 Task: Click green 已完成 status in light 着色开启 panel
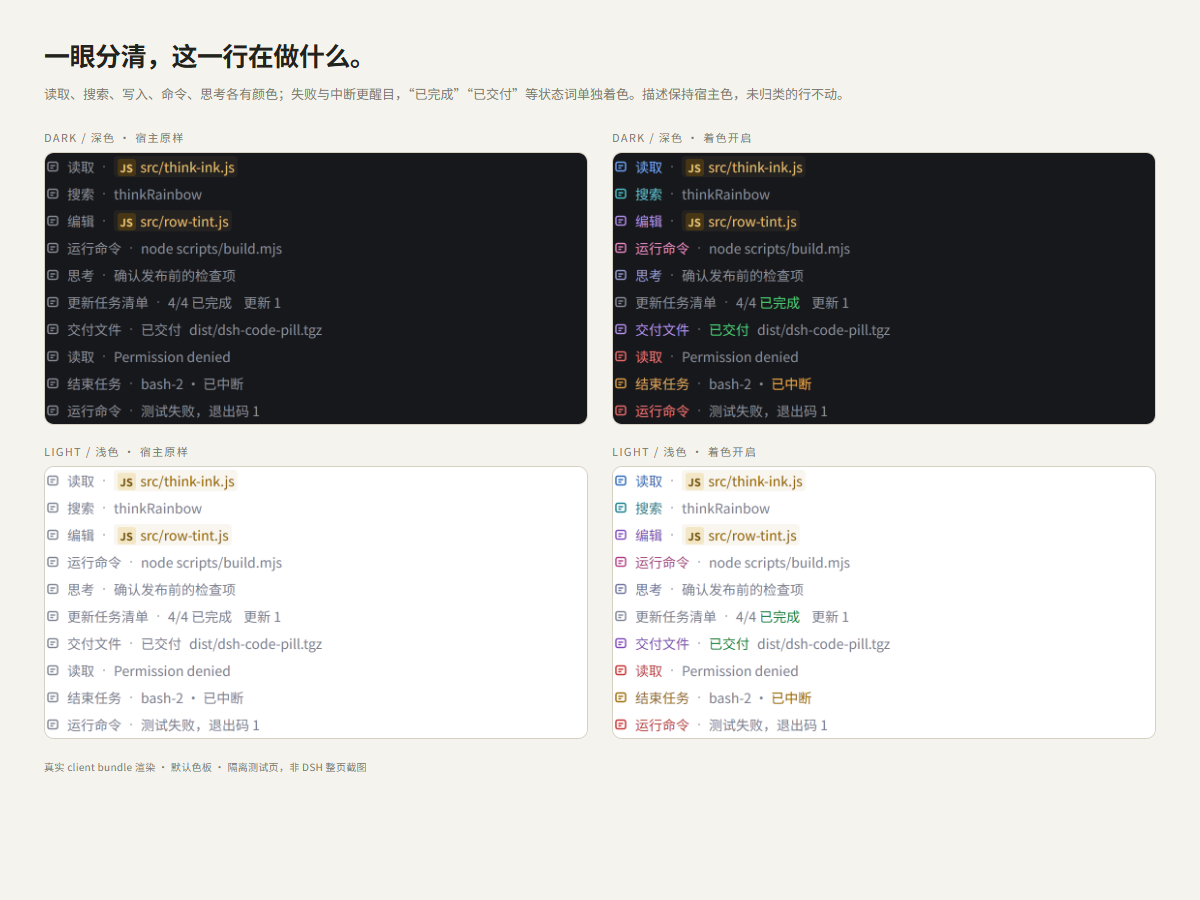[780, 617]
